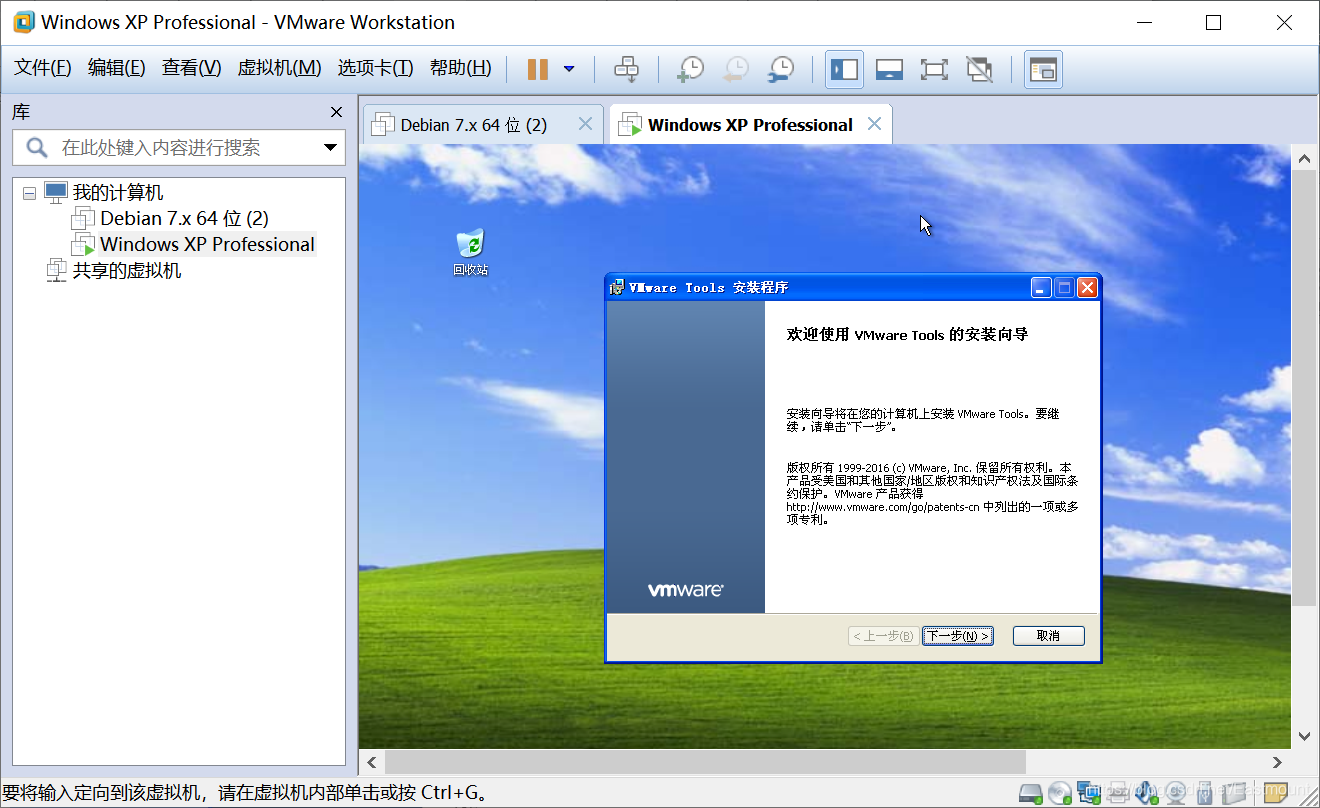1320x808 pixels.
Task: Click the 库 panel heading text
Action: click(21, 112)
